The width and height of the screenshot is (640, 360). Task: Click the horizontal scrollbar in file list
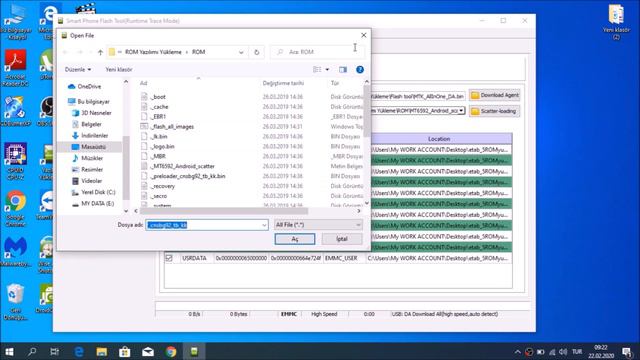coord(224,211)
